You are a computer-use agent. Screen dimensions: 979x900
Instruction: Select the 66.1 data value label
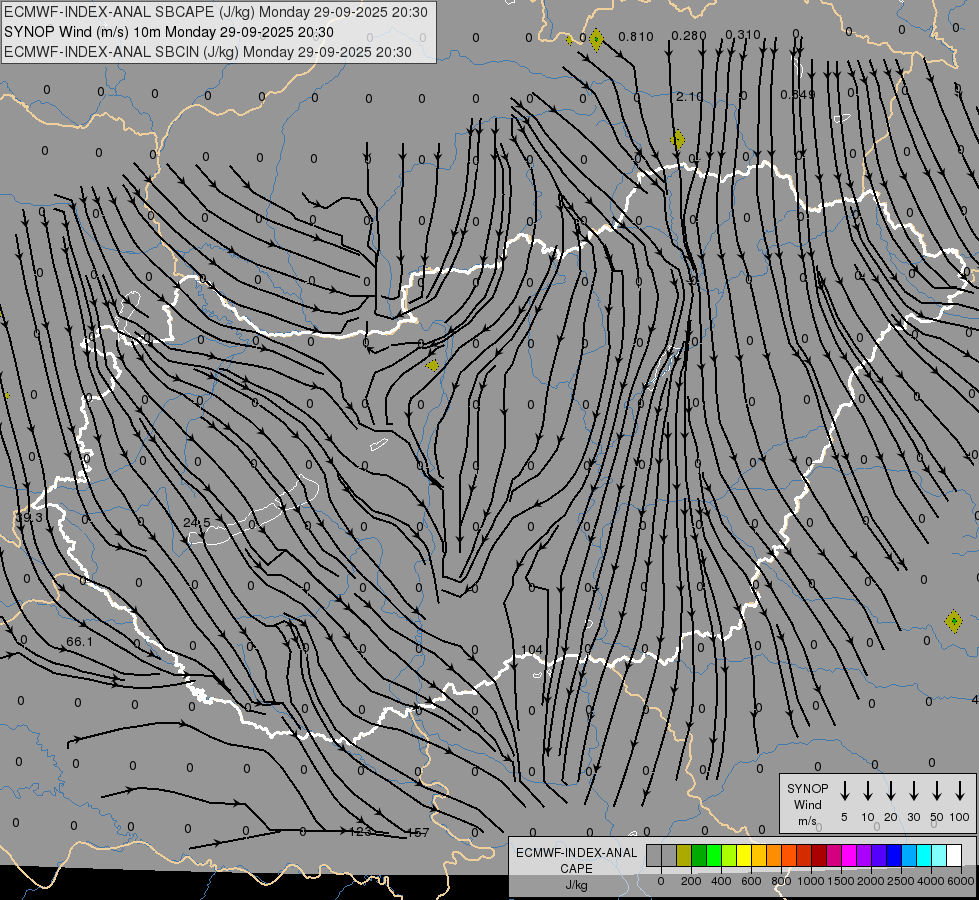pos(79,641)
